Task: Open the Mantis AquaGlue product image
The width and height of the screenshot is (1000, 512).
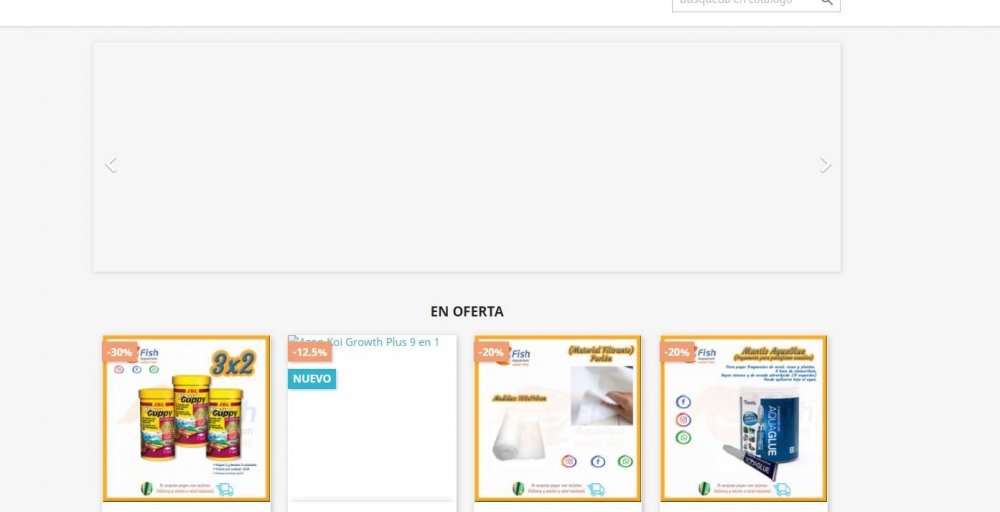Action: tap(744, 418)
